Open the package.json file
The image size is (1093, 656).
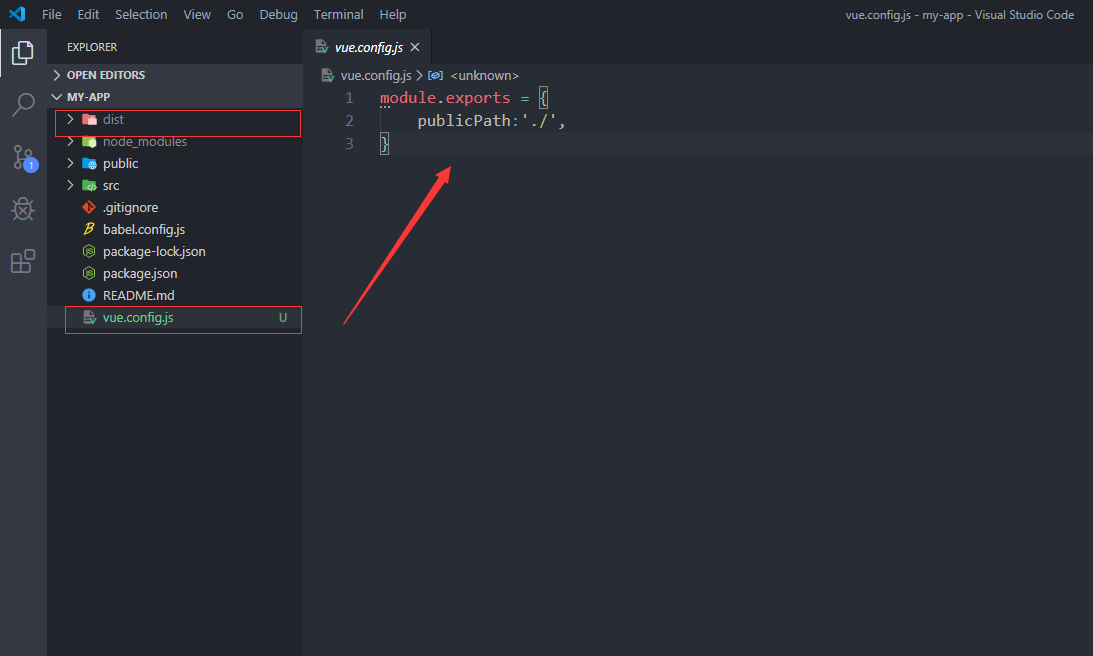tap(140, 273)
